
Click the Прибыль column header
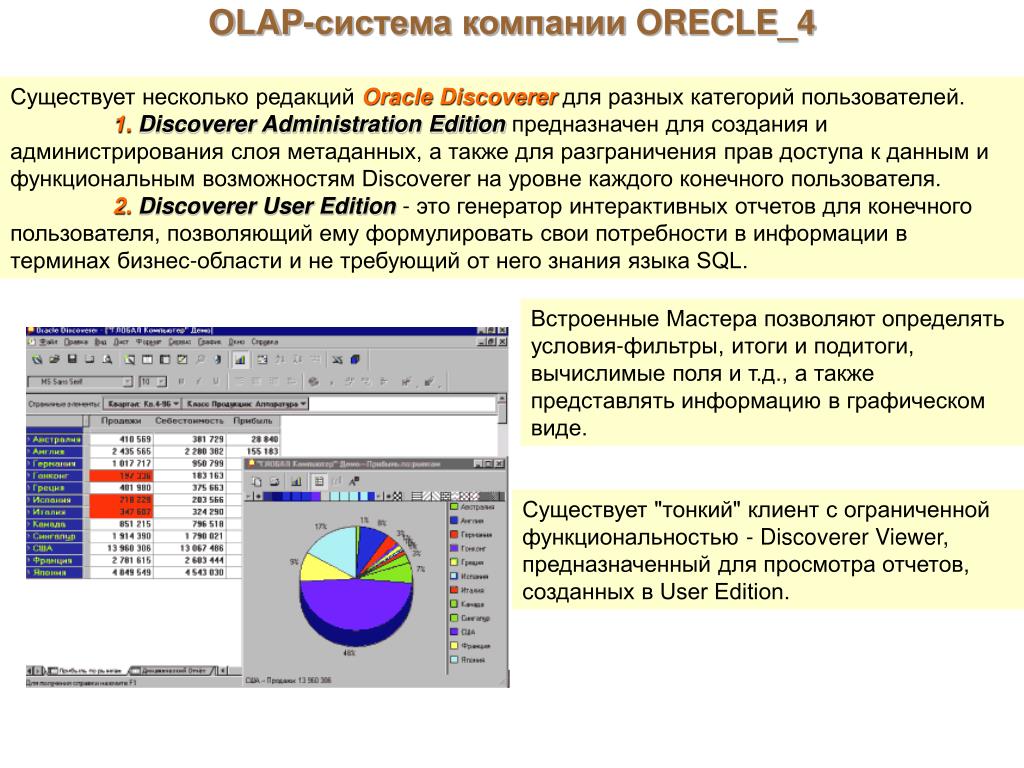click(x=253, y=421)
